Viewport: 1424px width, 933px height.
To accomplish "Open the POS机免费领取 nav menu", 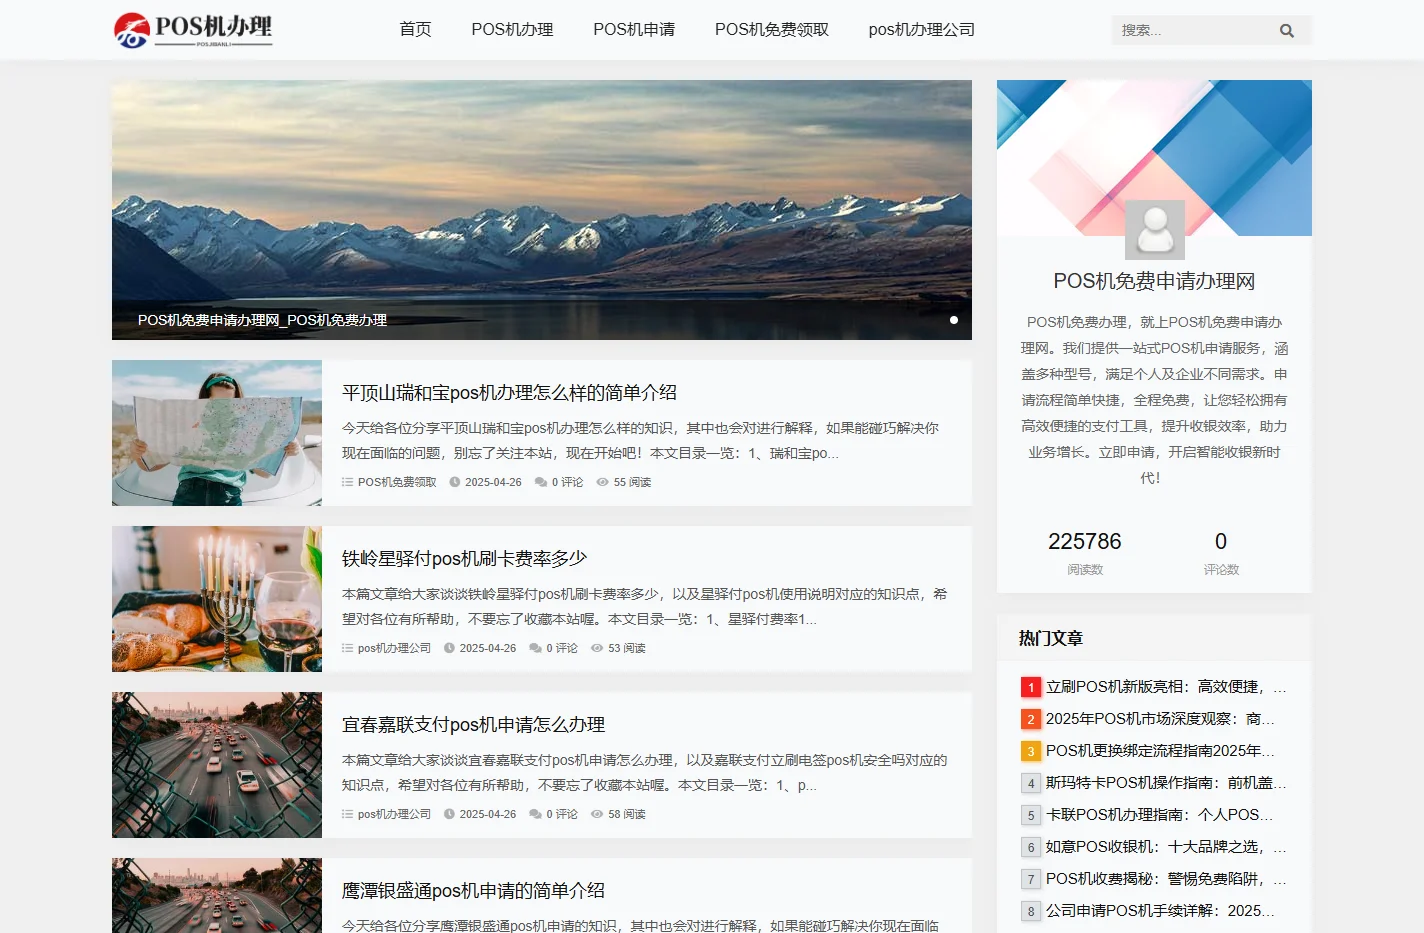I will (772, 30).
